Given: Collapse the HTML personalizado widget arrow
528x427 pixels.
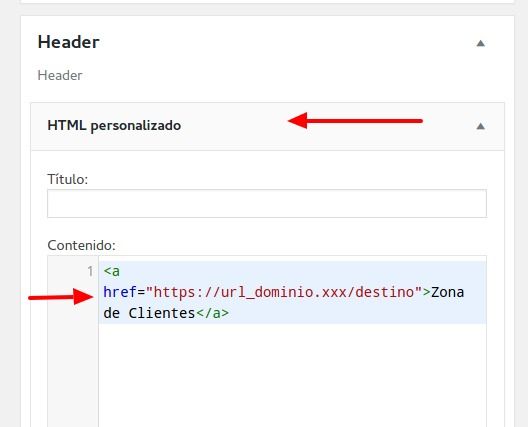Looking at the screenshot, I should tap(481, 126).
